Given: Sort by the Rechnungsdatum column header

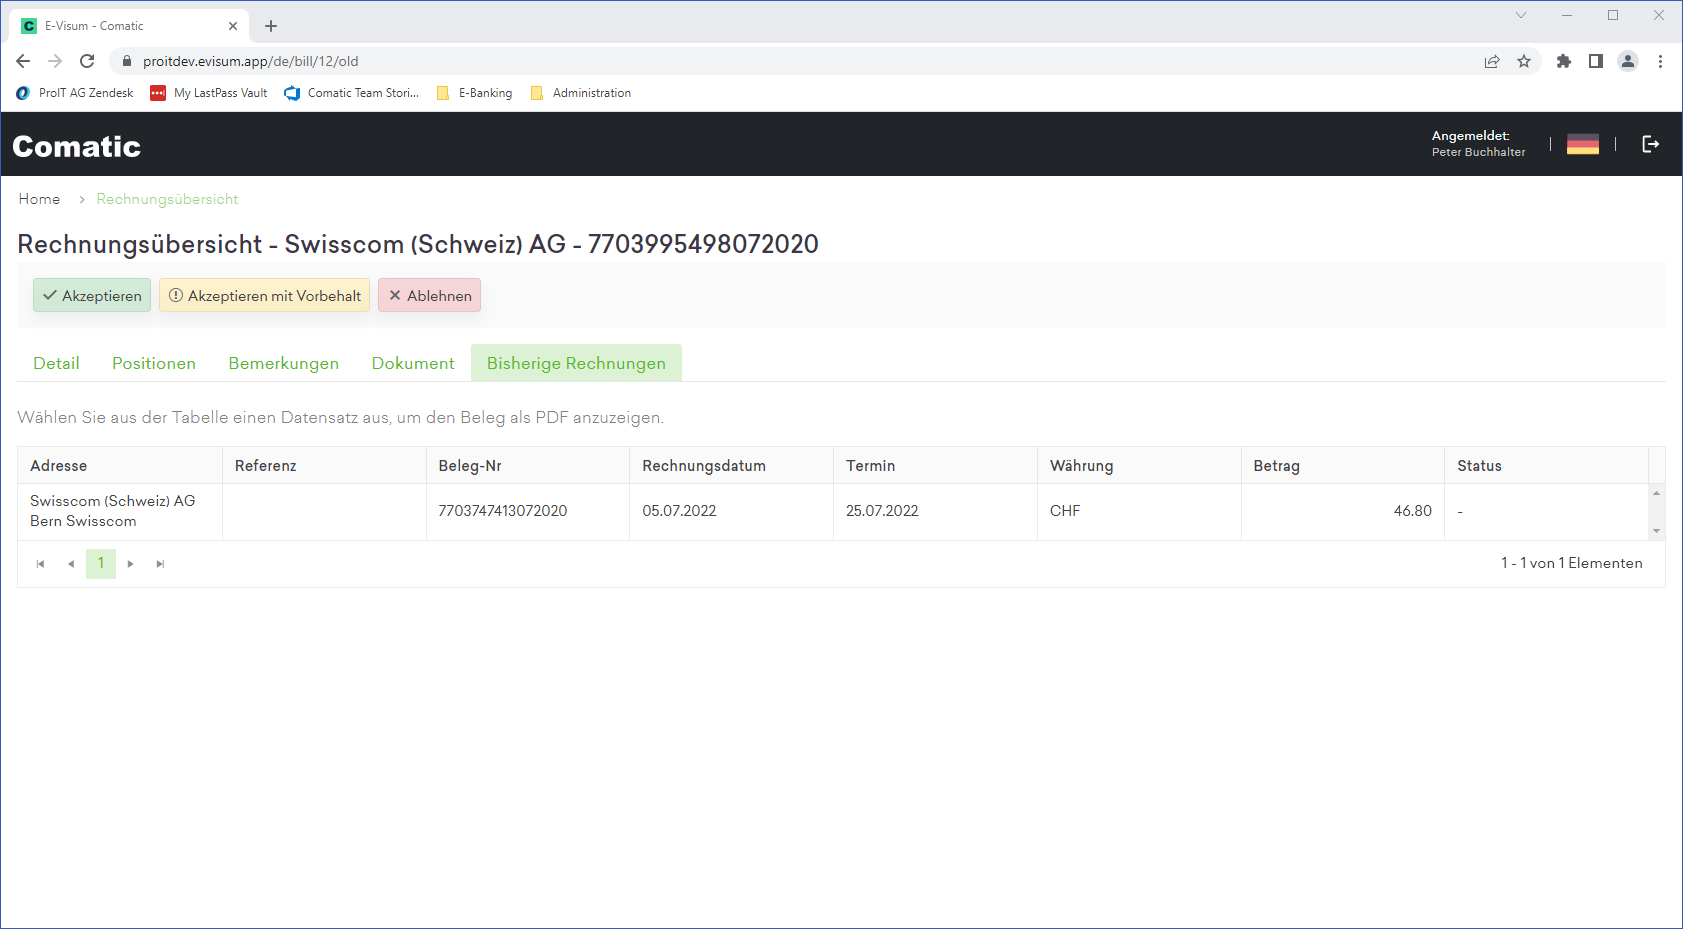Looking at the screenshot, I should 732,466.
